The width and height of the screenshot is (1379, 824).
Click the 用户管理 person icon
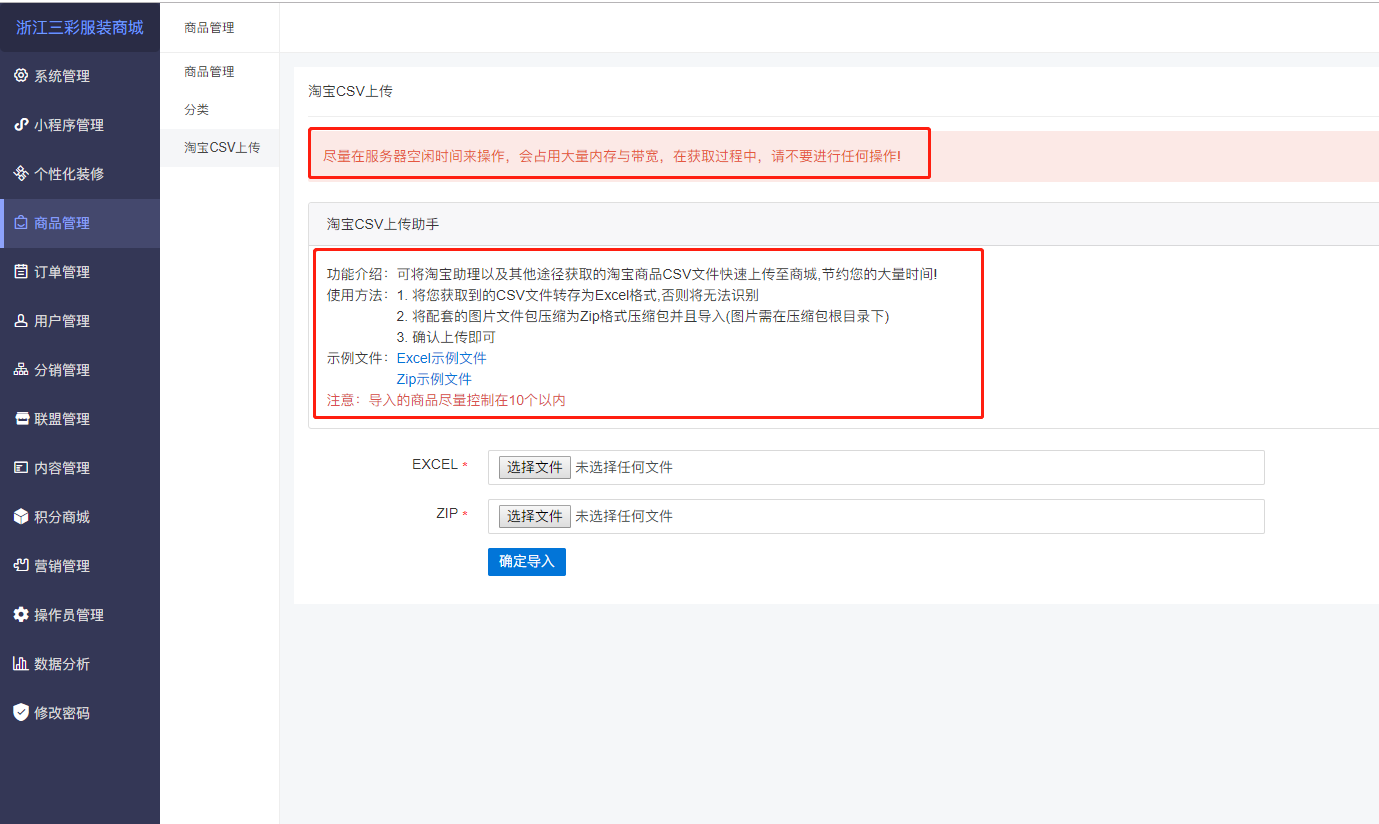point(21,321)
